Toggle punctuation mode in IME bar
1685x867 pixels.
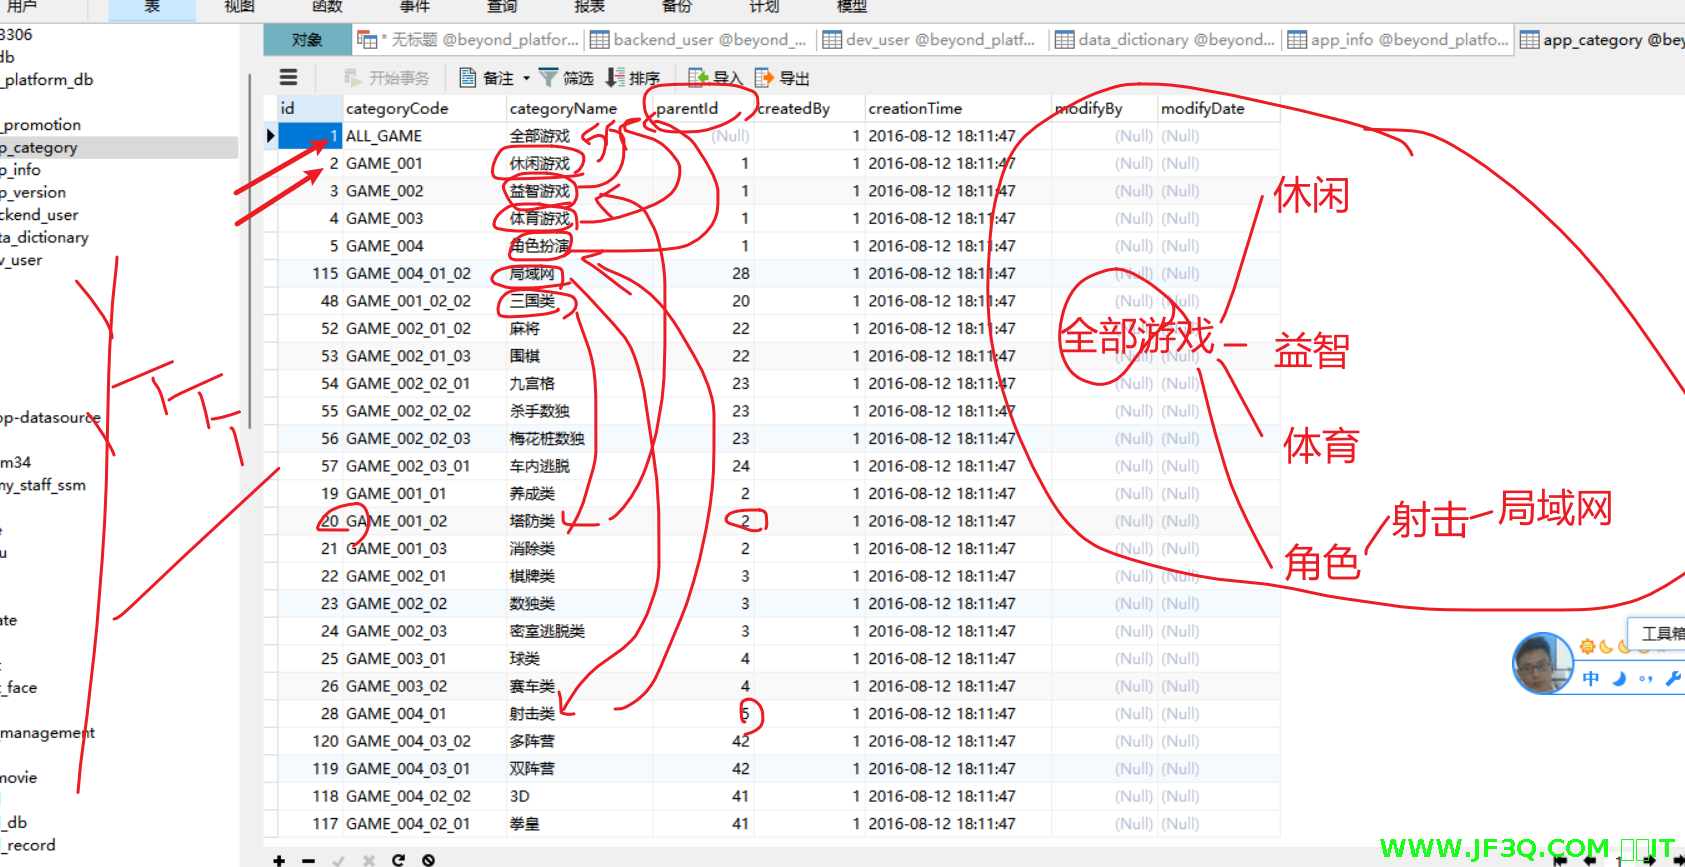[1645, 679]
